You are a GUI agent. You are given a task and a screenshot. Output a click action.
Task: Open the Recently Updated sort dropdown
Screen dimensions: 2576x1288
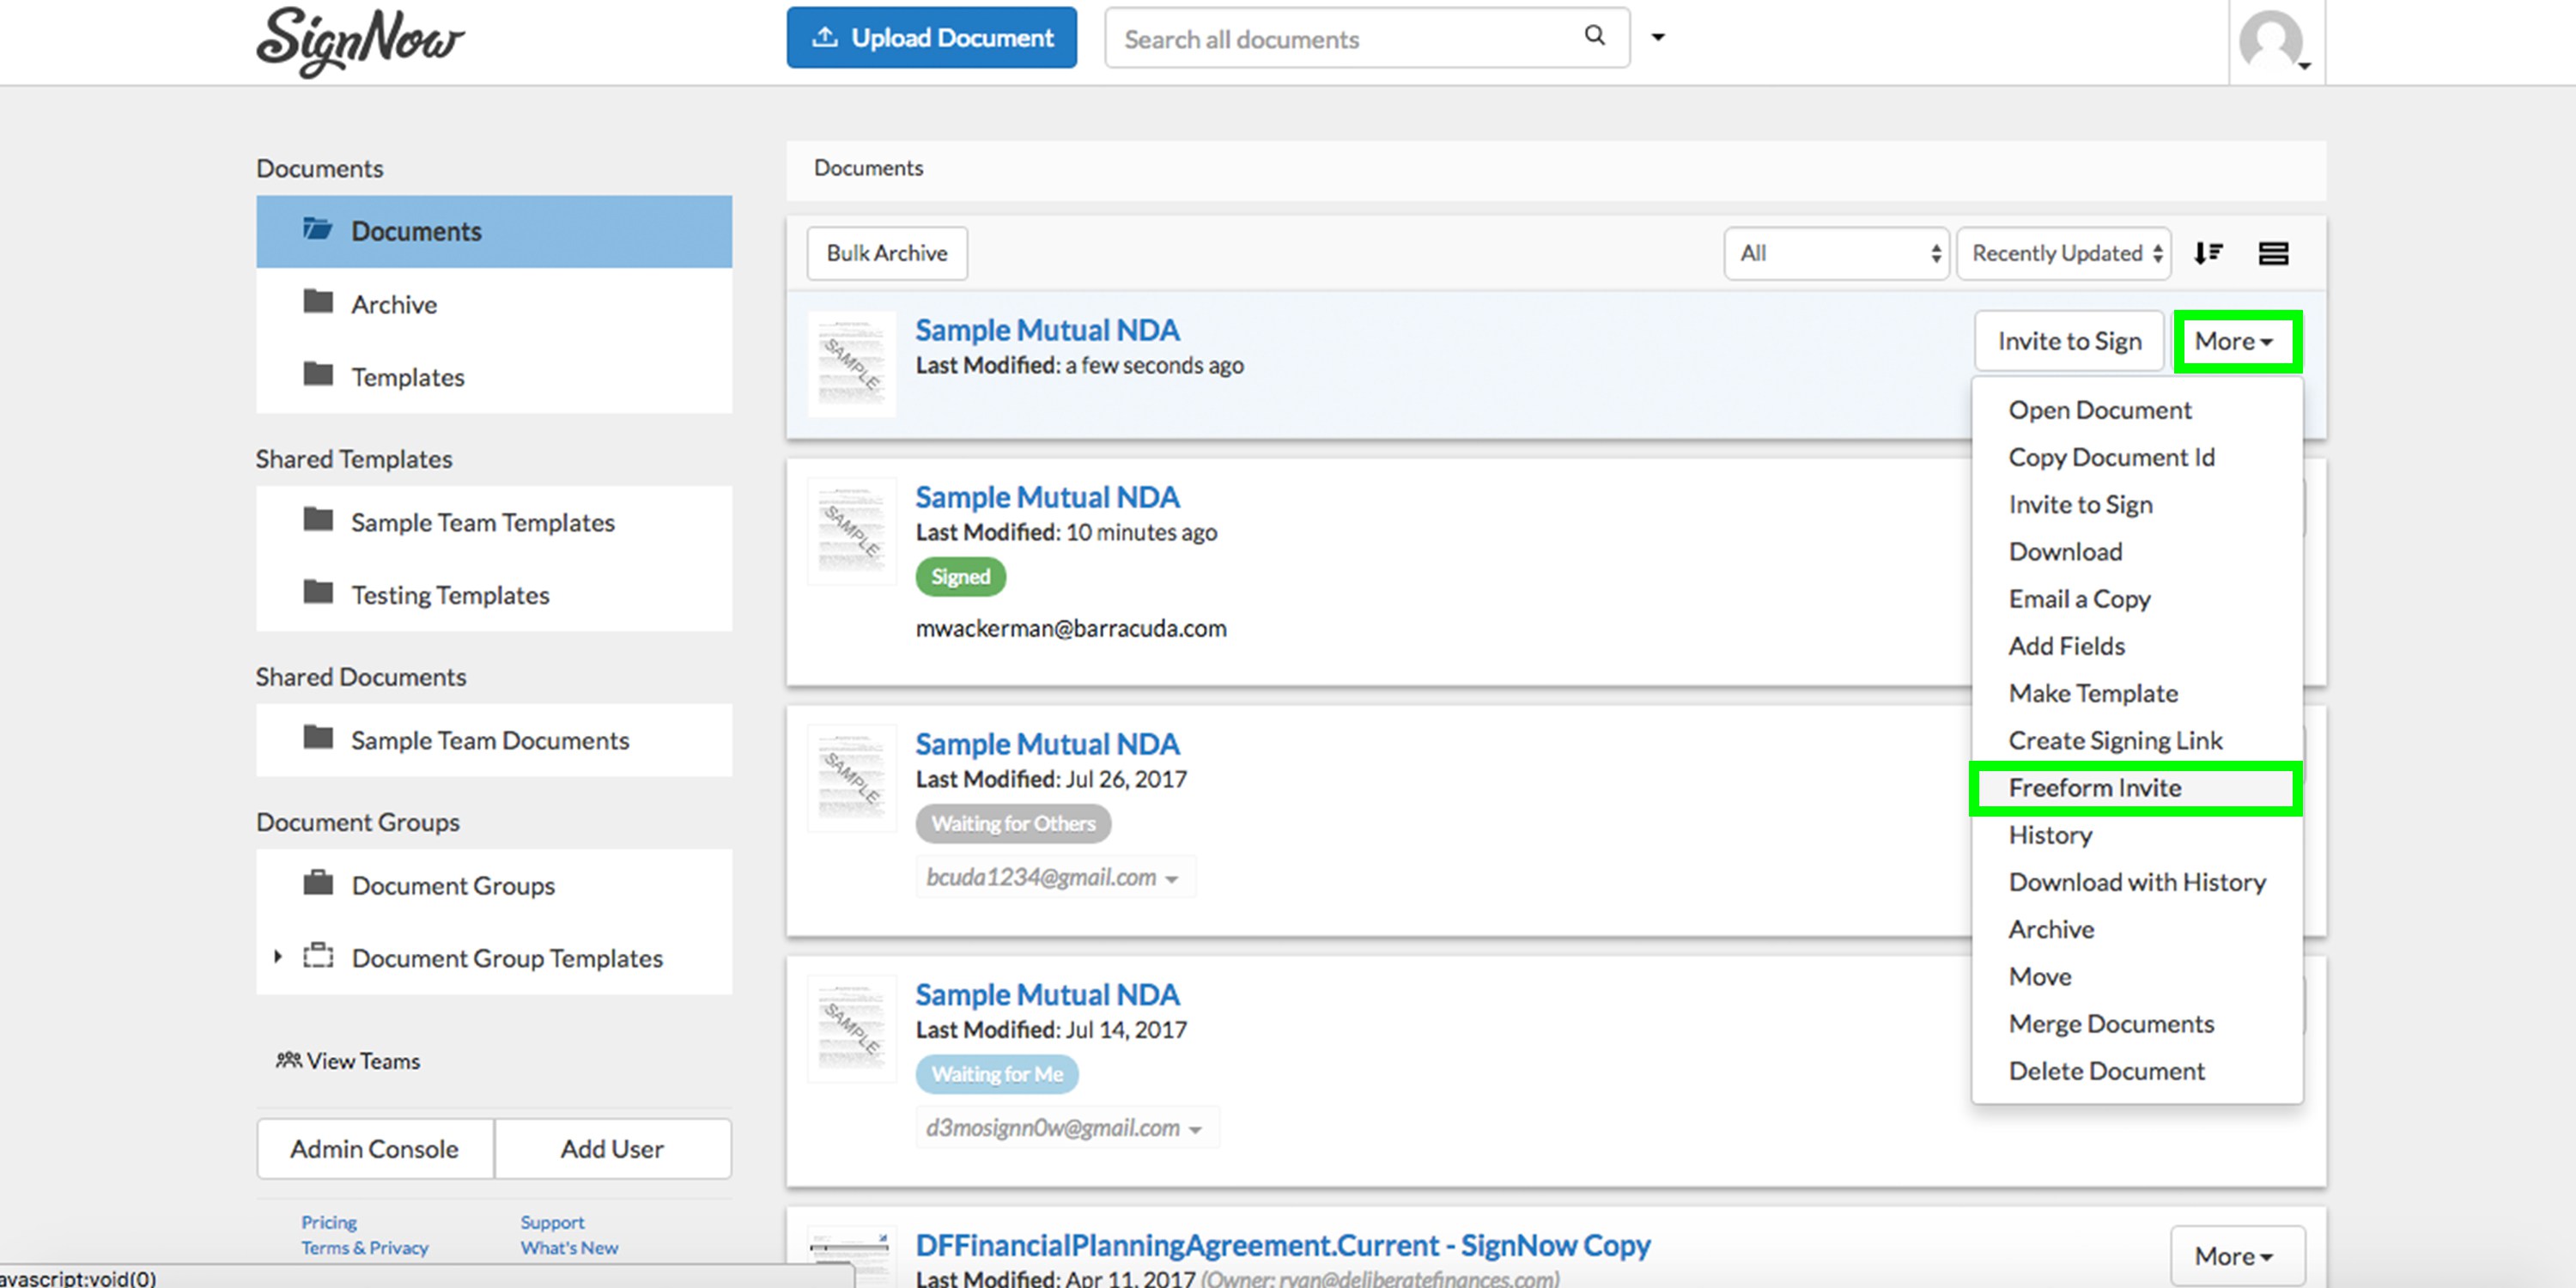click(2064, 253)
